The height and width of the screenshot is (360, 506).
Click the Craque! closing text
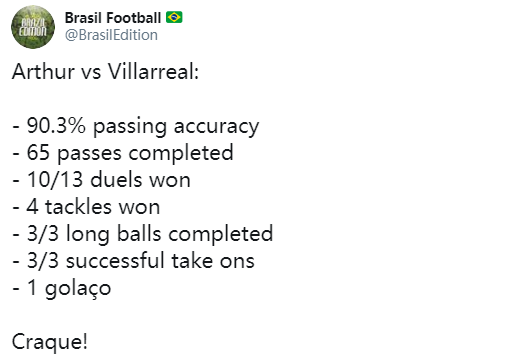50,342
